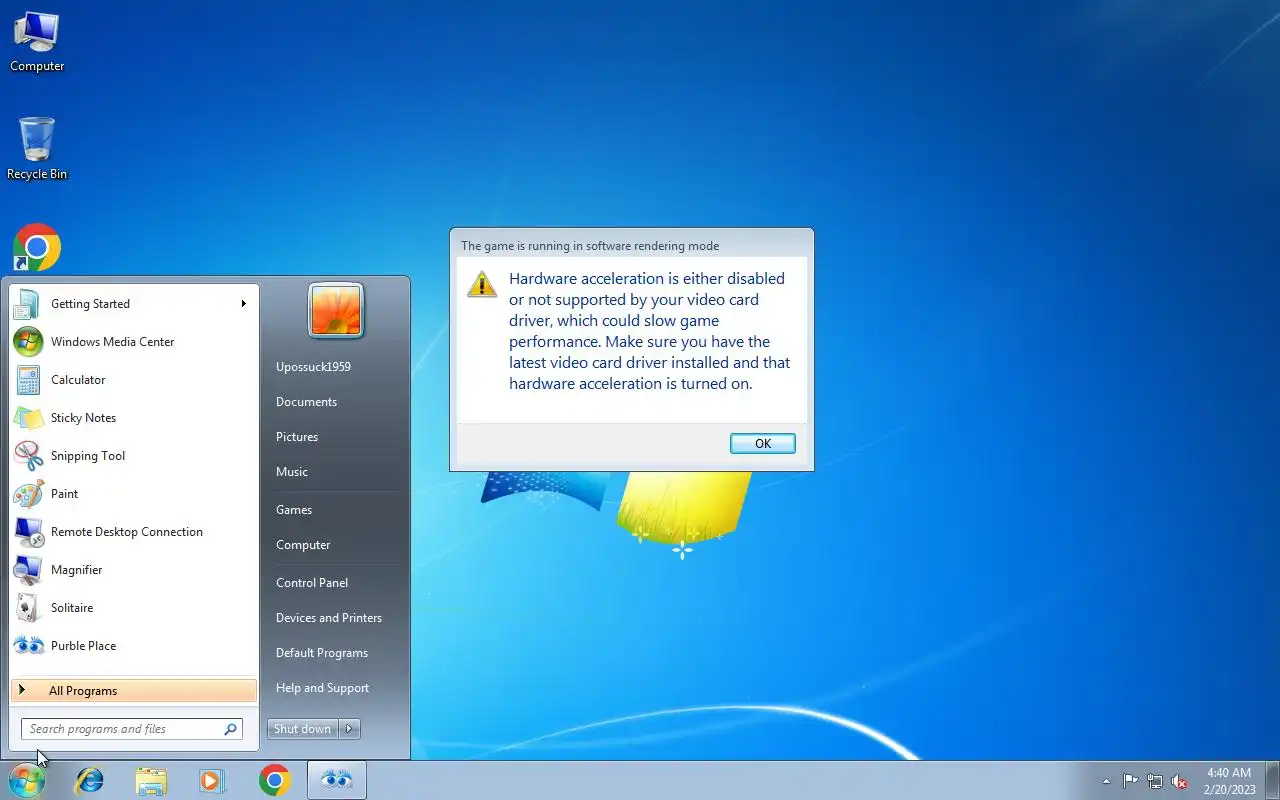Click the Shut down button
The width and height of the screenshot is (1280, 800).
(303, 729)
